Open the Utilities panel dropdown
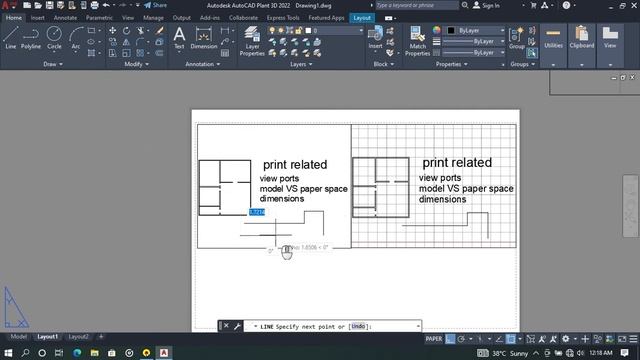The image size is (640, 360). point(553,64)
